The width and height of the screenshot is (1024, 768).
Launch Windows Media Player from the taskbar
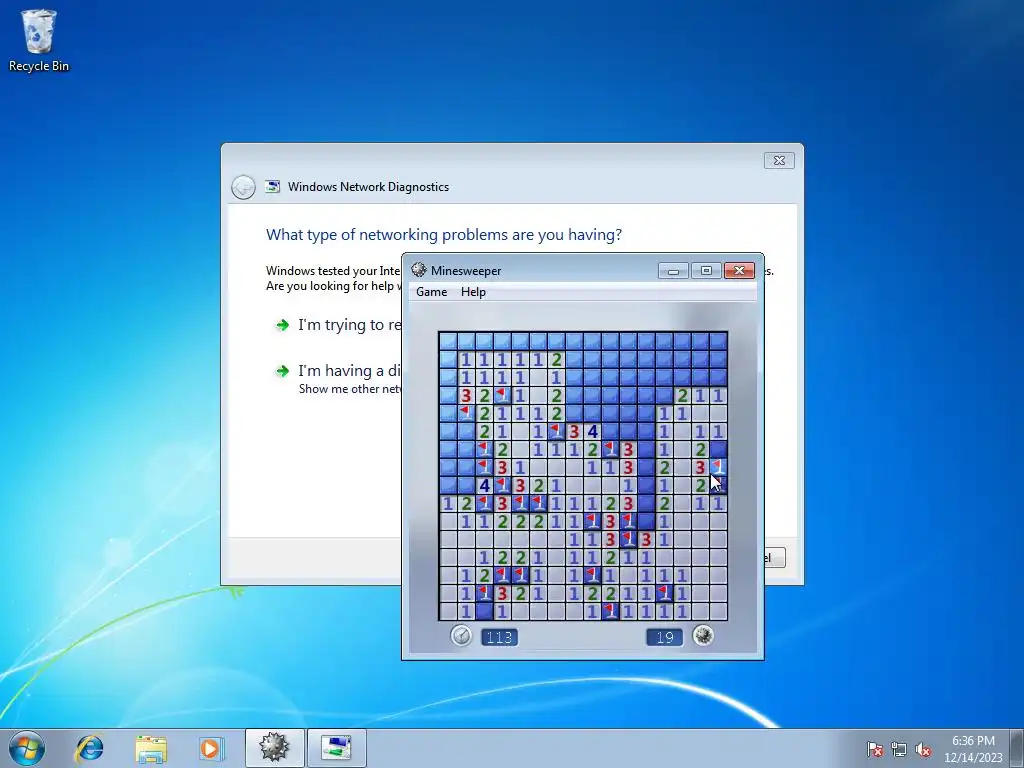(x=211, y=748)
